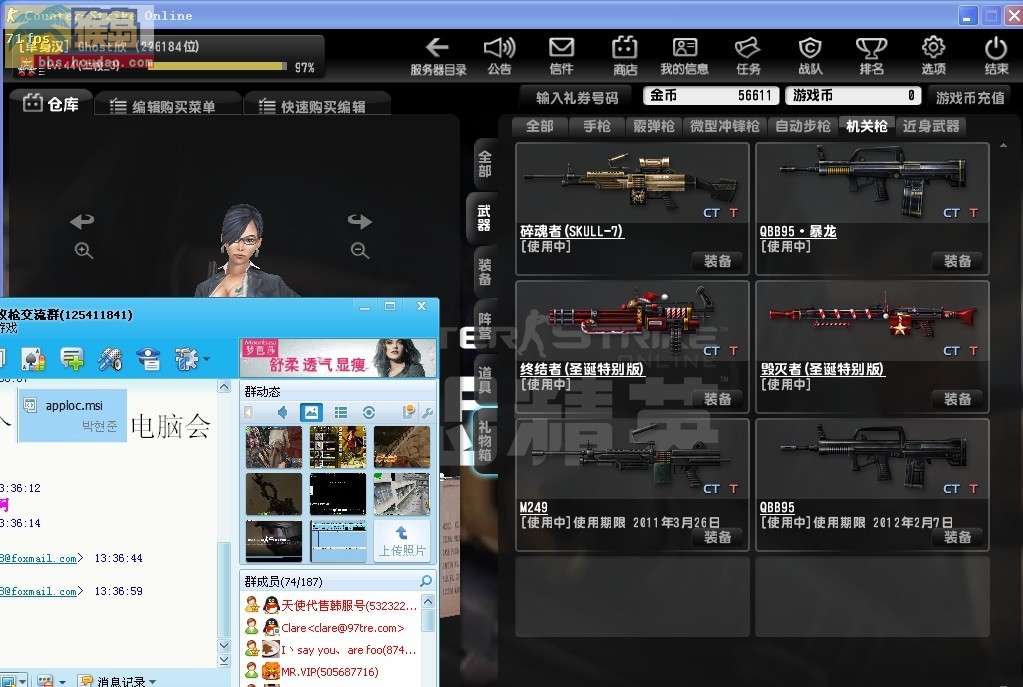Select the 近身武器 melee tab
This screenshot has width=1023, height=687.
[x=931, y=126]
